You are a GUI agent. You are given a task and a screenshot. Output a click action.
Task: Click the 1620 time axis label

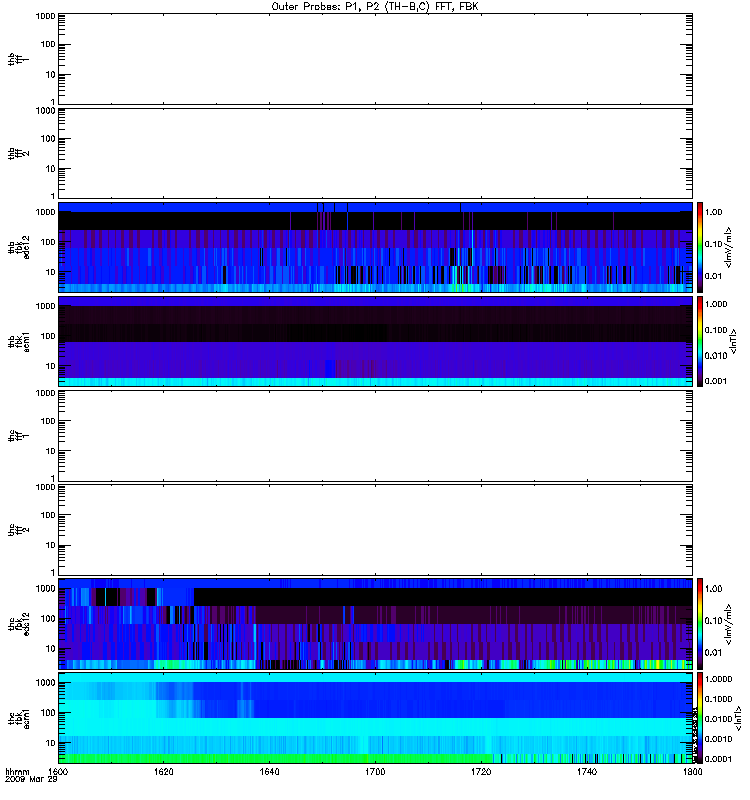(163, 772)
